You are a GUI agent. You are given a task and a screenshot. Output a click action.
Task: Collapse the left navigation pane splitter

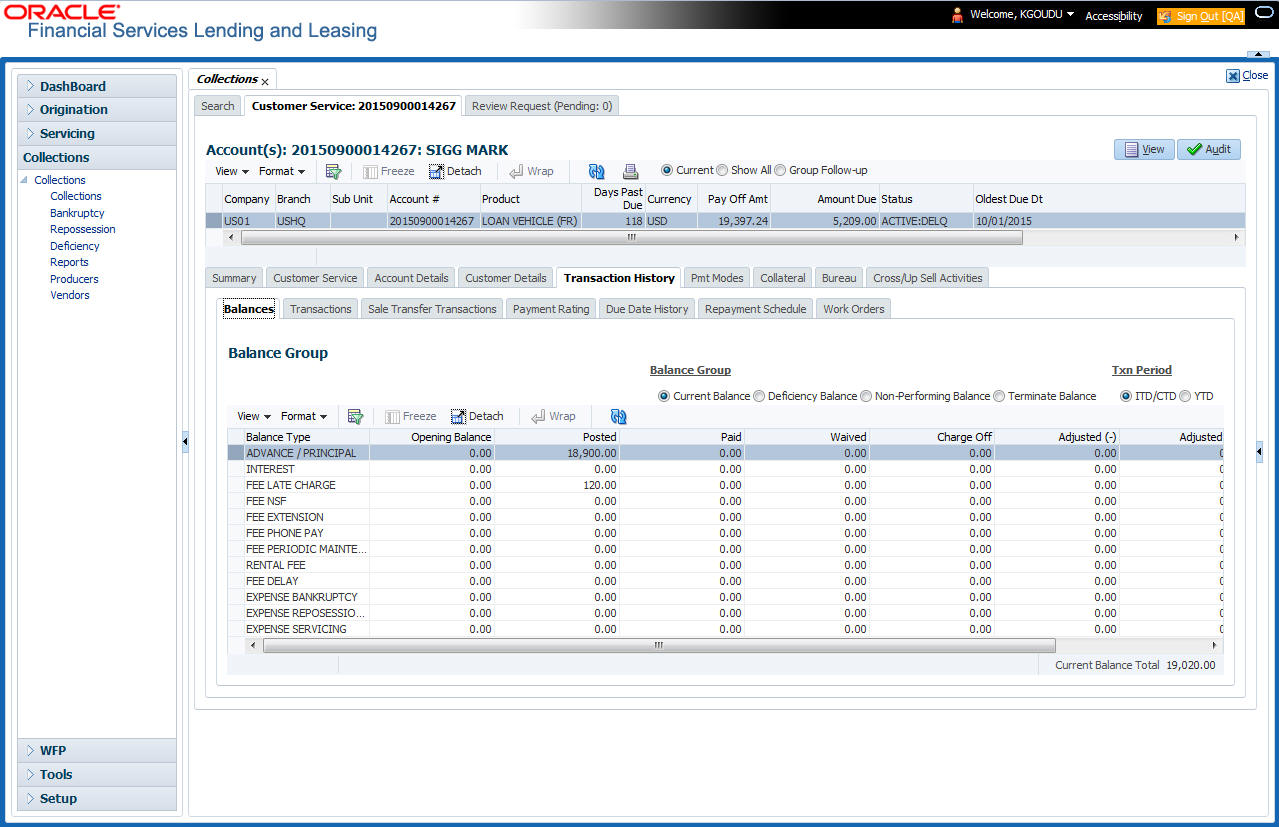pos(185,441)
